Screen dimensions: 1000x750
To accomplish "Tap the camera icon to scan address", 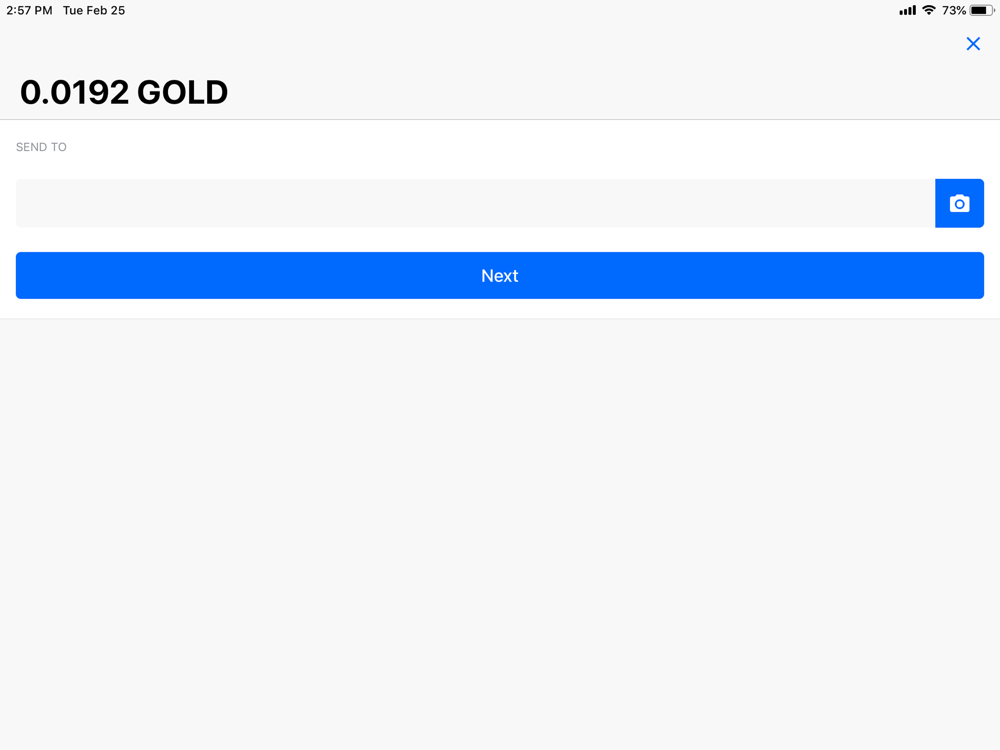I will point(959,203).
